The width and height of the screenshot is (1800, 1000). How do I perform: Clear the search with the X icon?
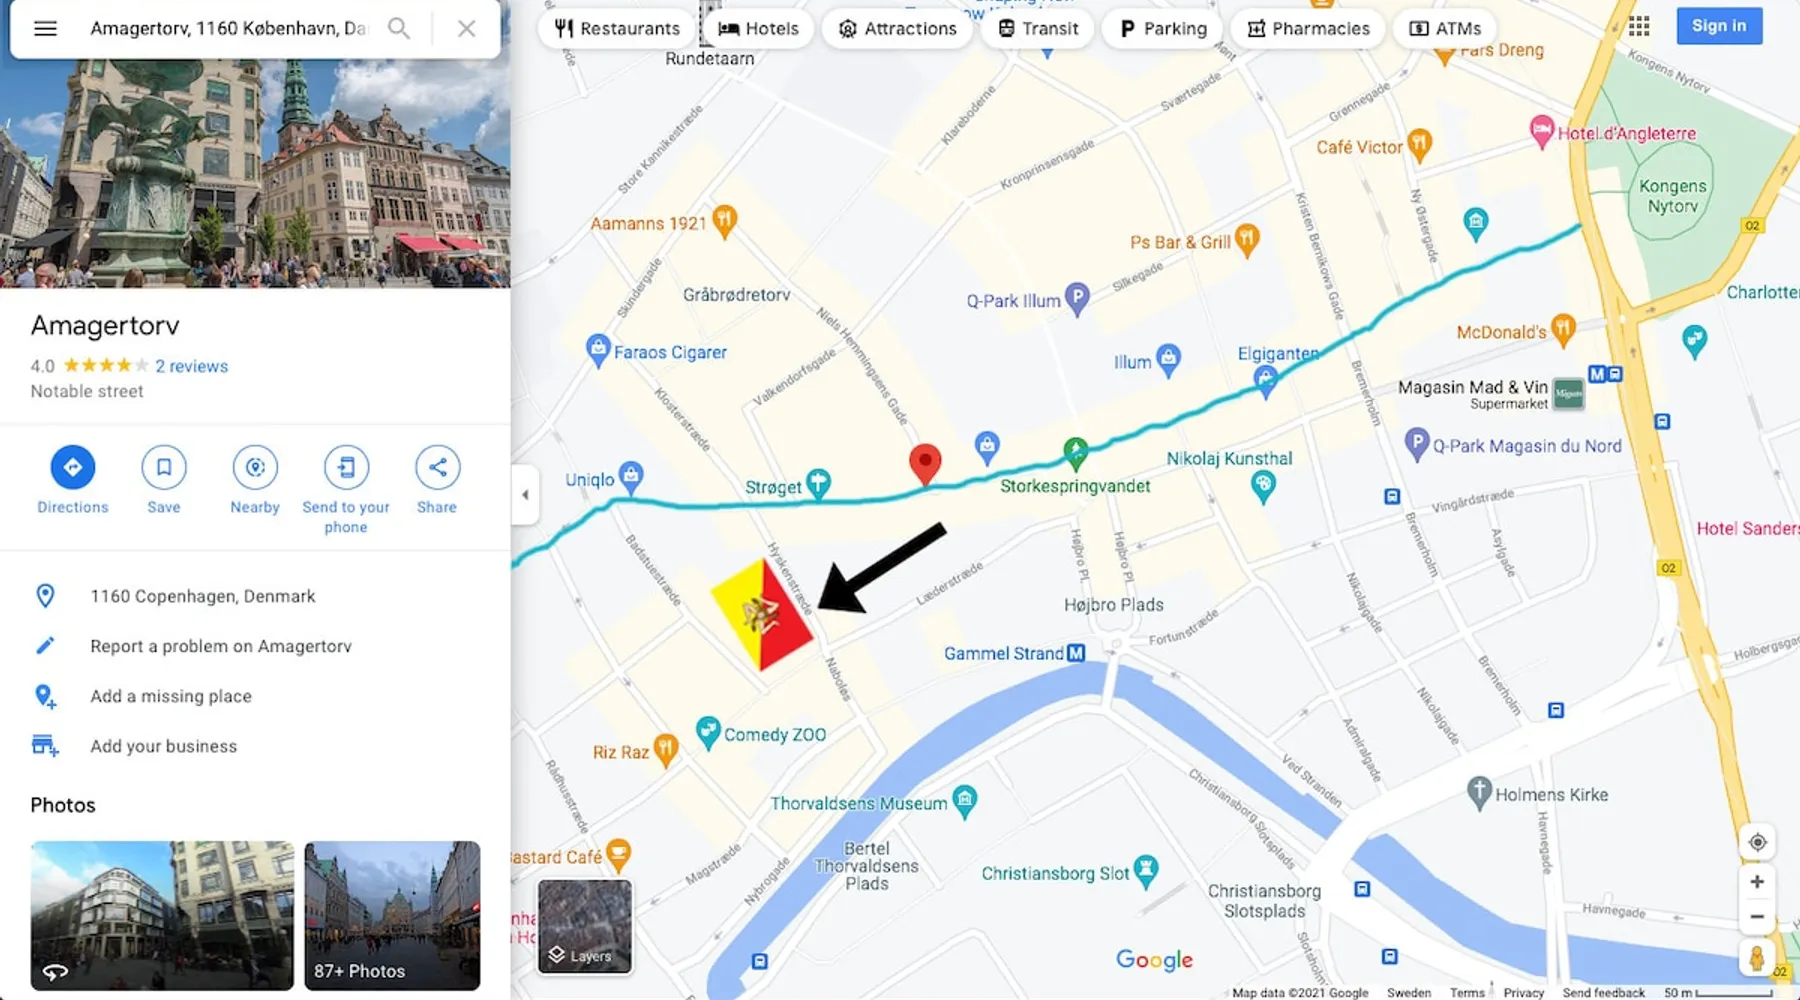coord(466,28)
